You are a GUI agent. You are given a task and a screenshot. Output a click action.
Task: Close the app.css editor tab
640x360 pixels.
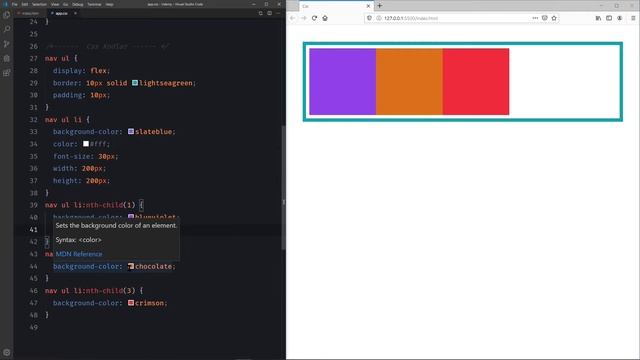[75, 13]
